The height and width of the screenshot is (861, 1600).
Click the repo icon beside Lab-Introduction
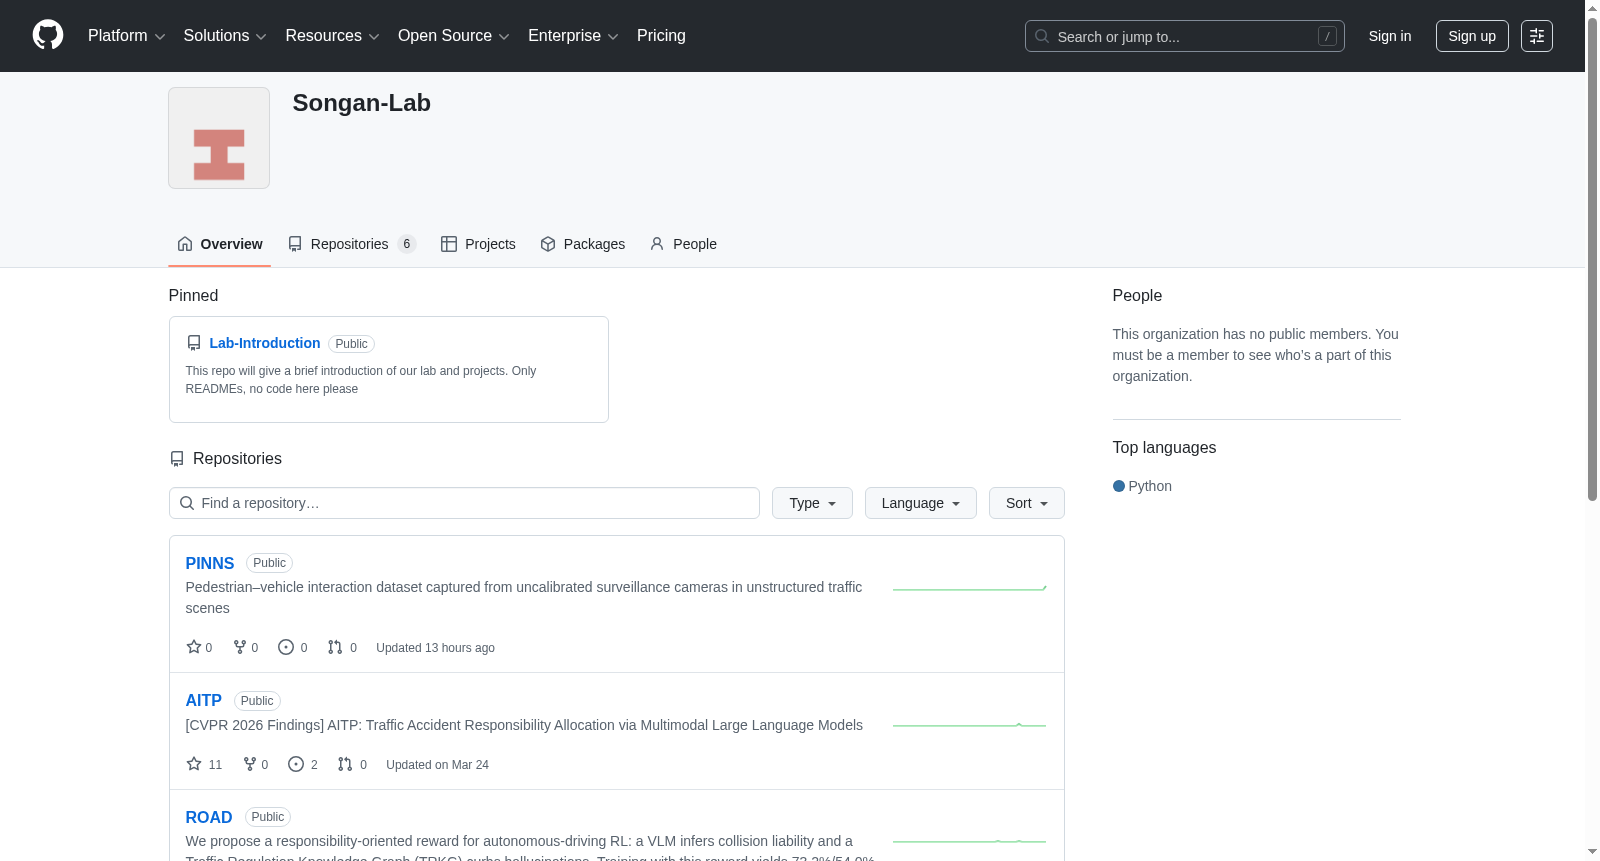(x=194, y=343)
